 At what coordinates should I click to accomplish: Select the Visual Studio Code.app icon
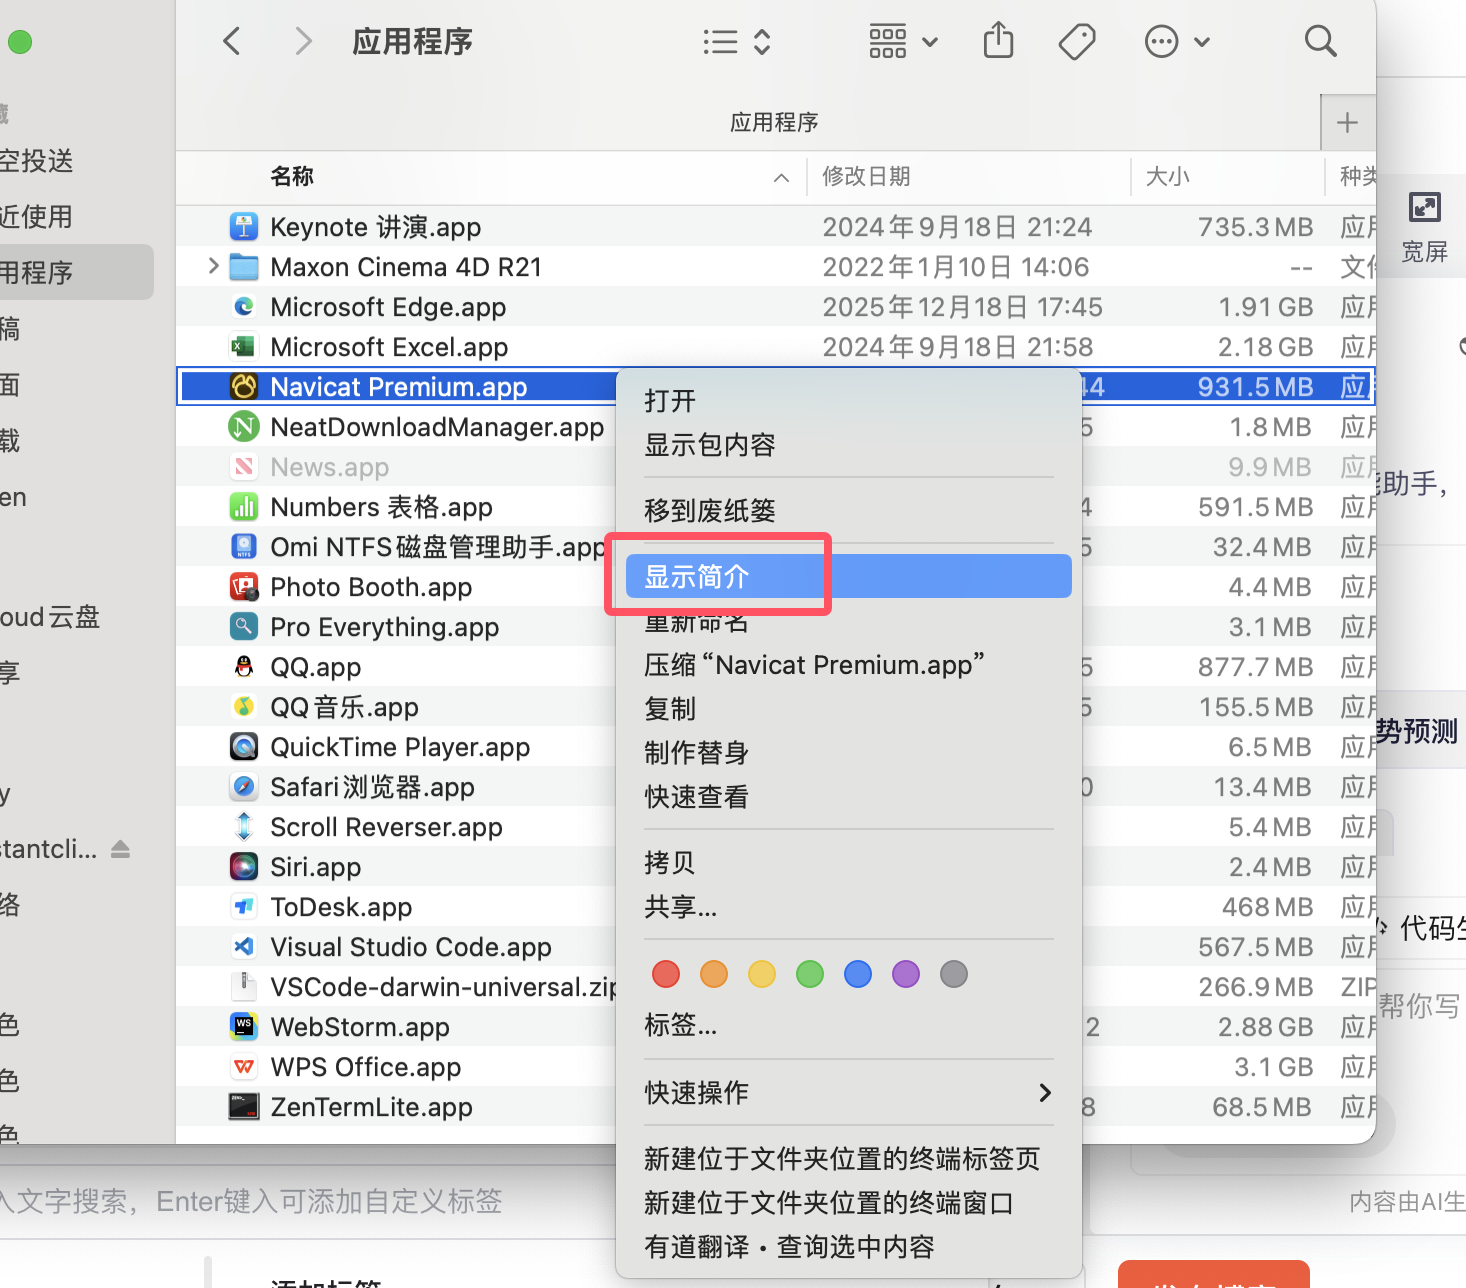(x=244, y=947)
